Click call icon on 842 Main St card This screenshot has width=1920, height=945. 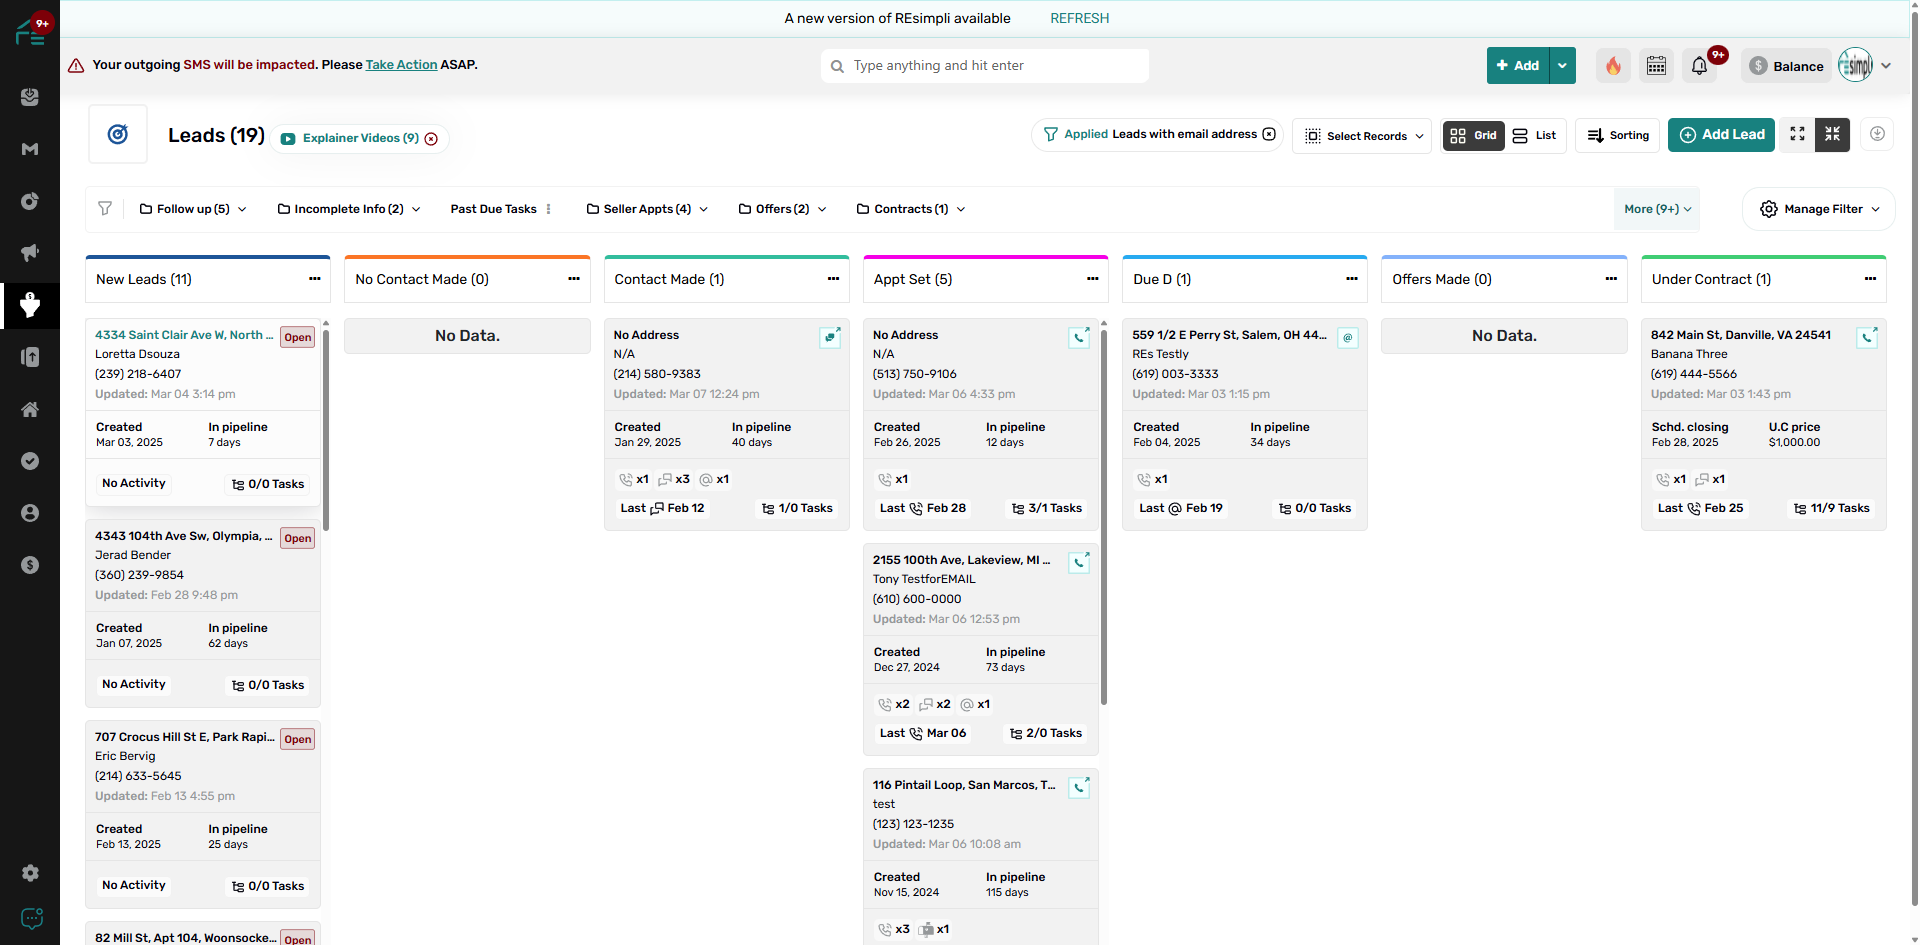pos(1867,337)
